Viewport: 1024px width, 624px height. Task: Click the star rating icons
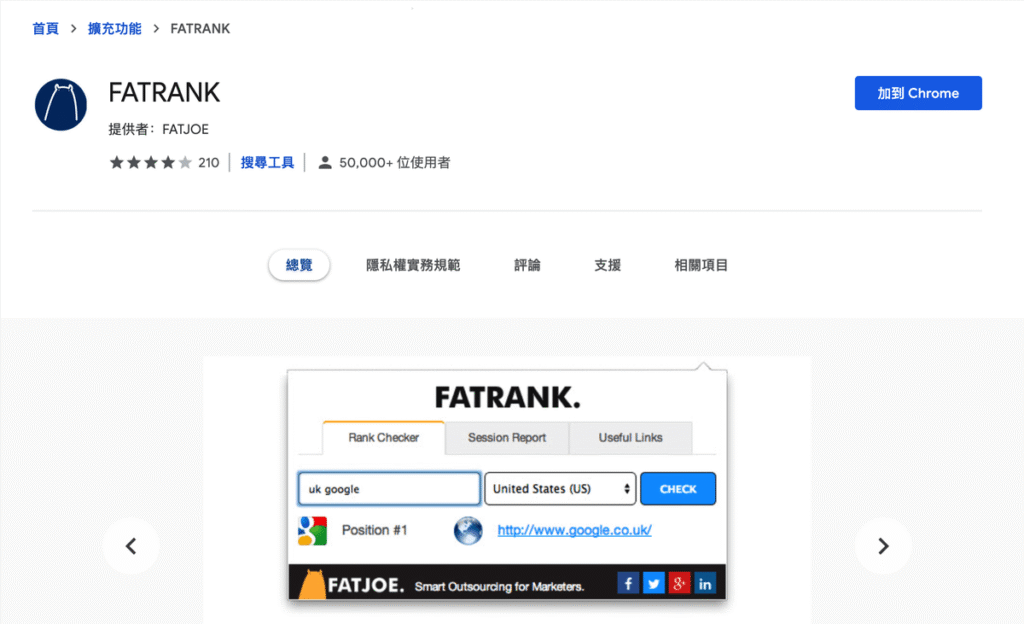pyautogui.click(x=151, y=163)
